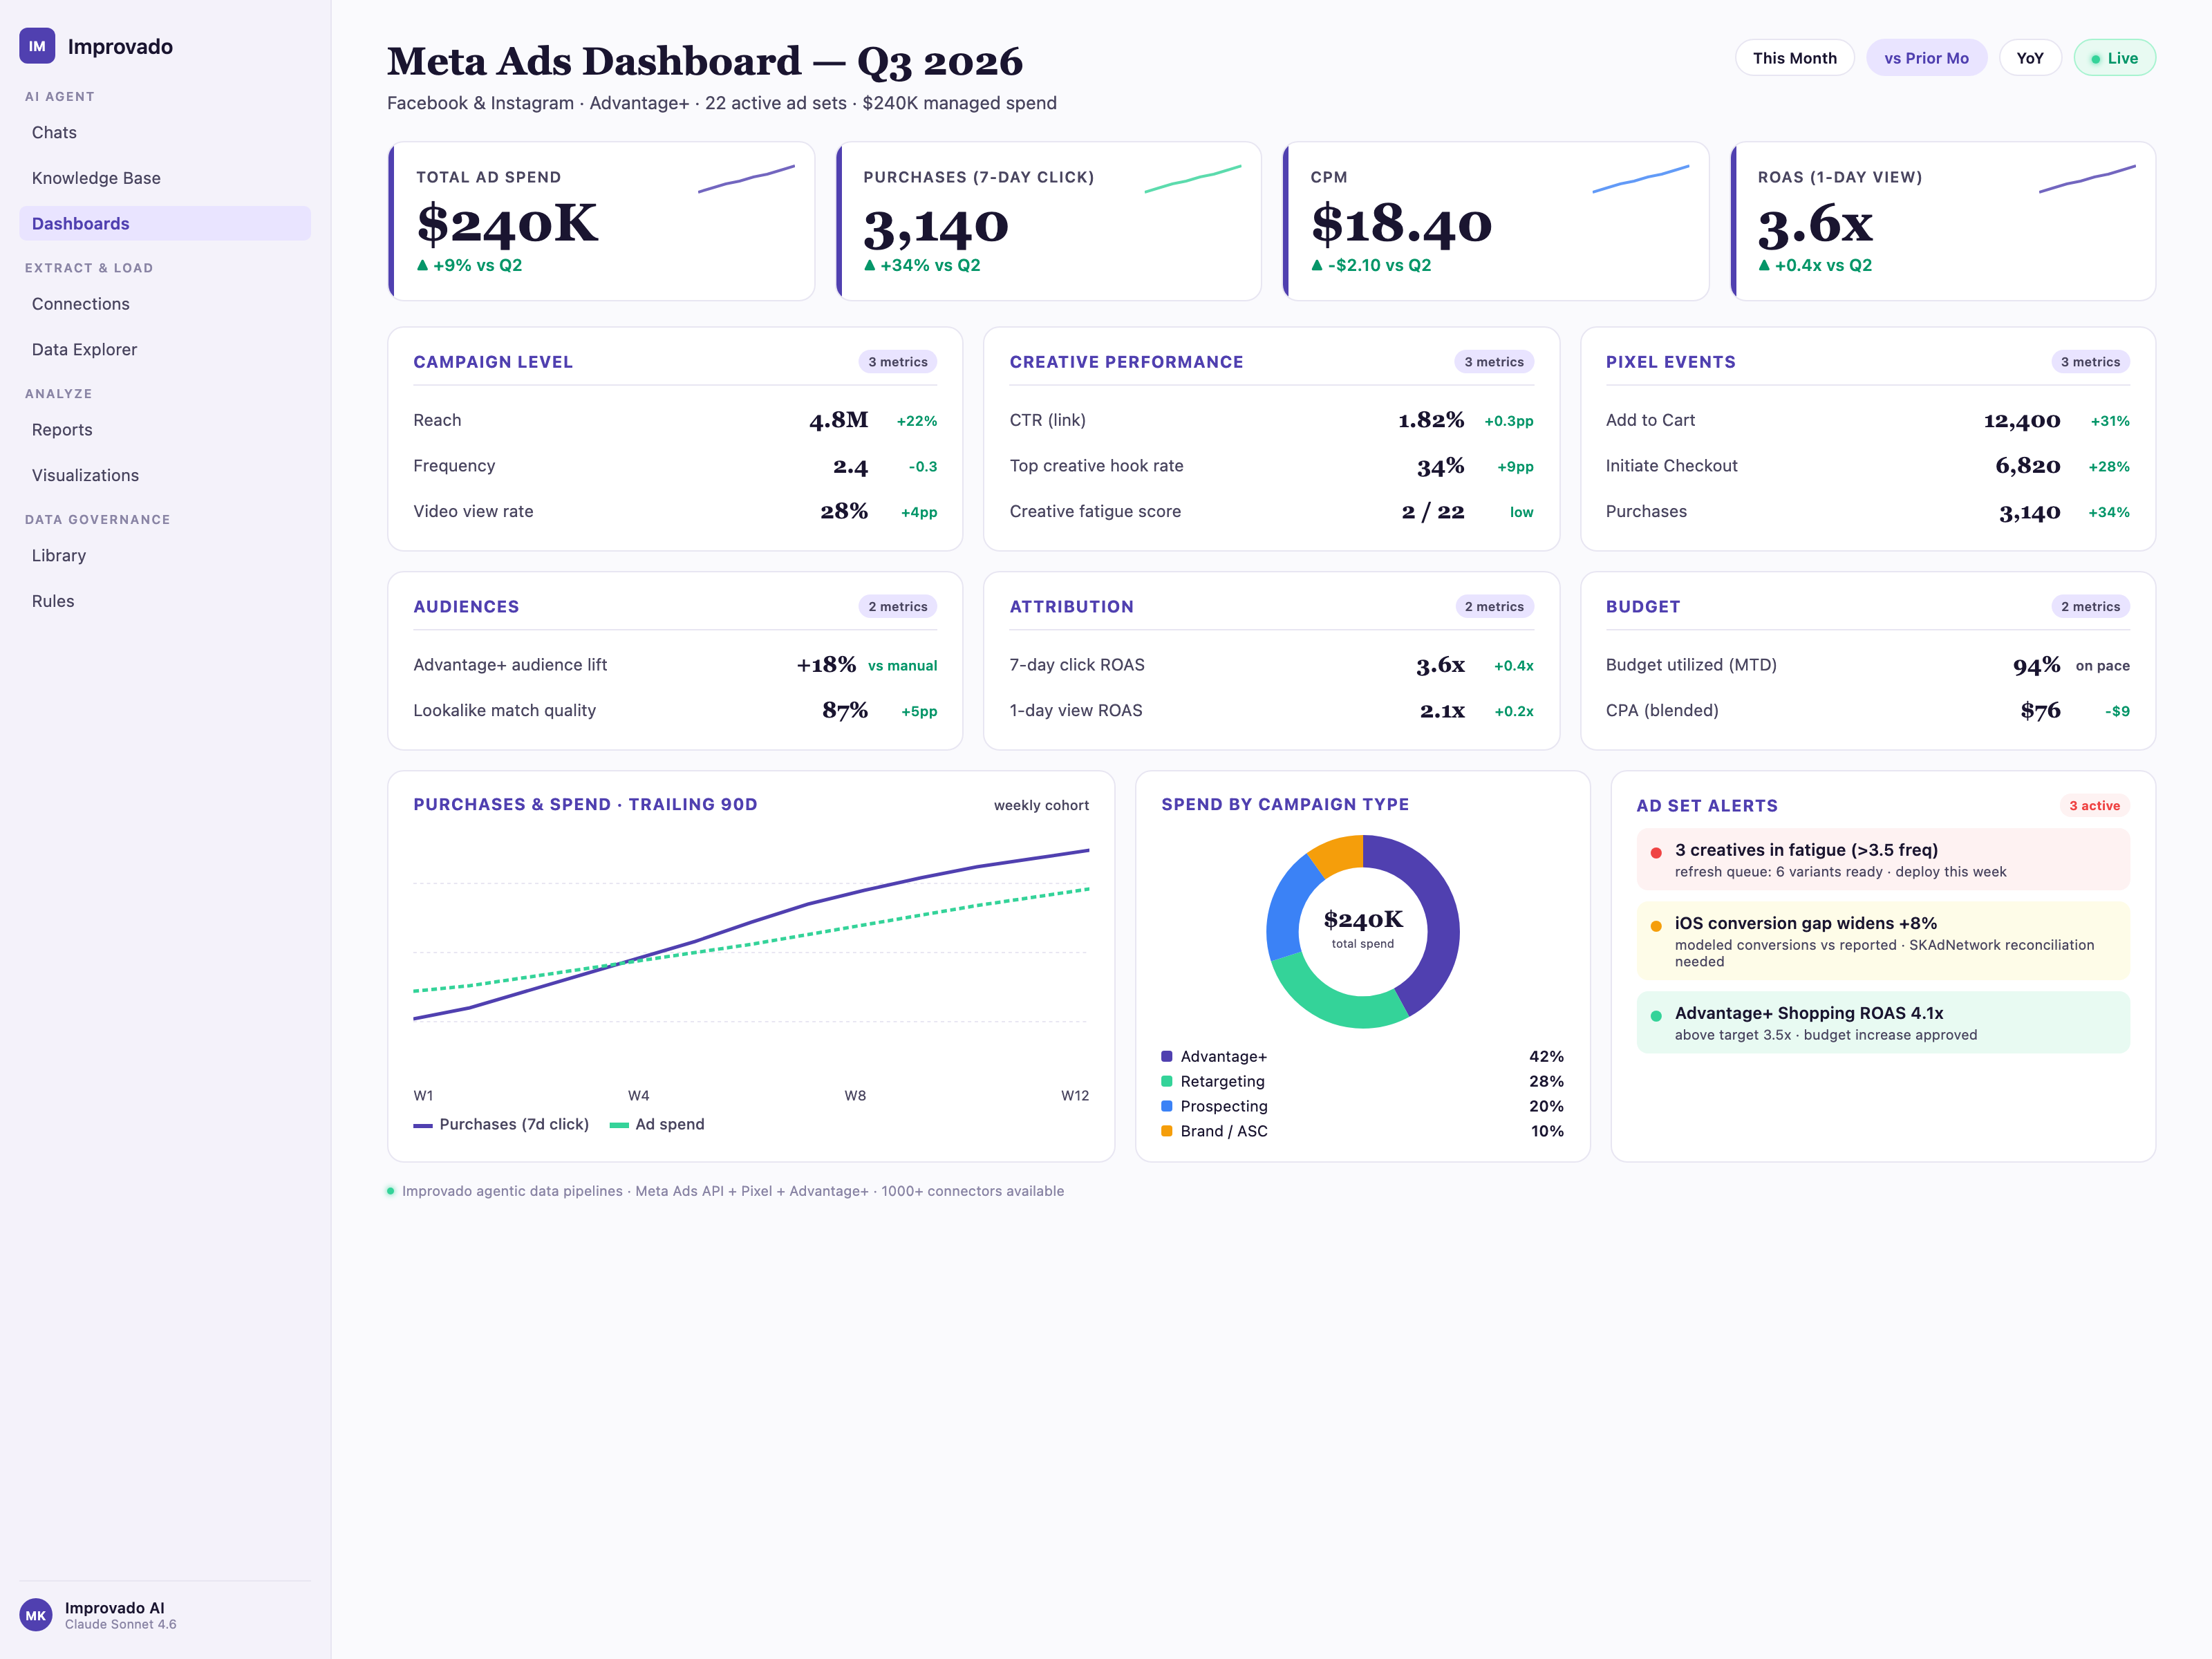Click the Initiate Checkout row
2212x1659 pixels.
click(1867, 466)
